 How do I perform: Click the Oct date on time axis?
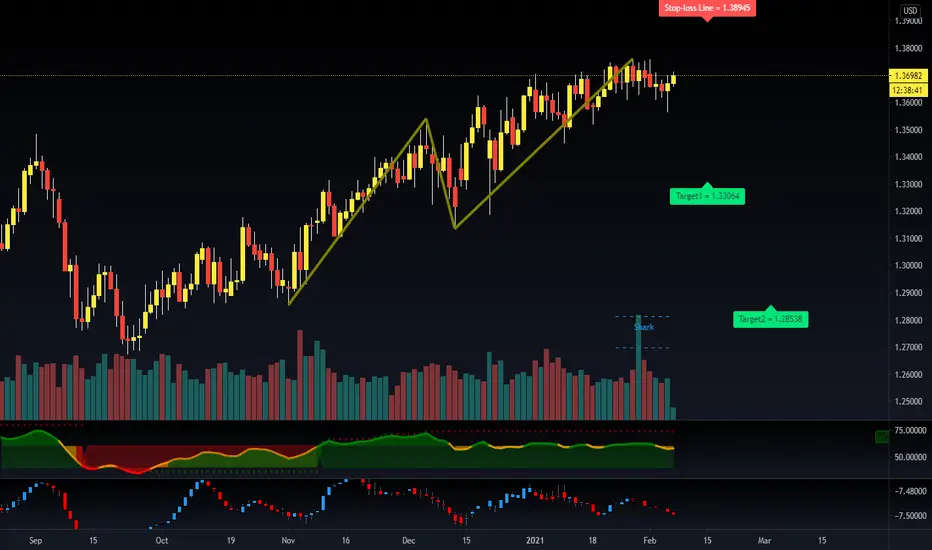point(162,540)
